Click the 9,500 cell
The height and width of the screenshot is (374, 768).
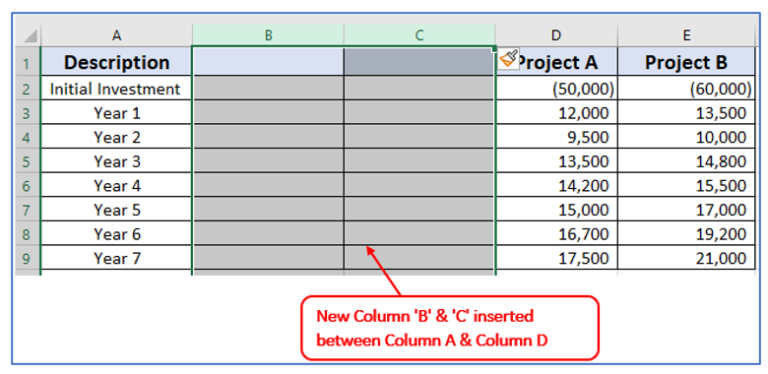tap(557, 137)
